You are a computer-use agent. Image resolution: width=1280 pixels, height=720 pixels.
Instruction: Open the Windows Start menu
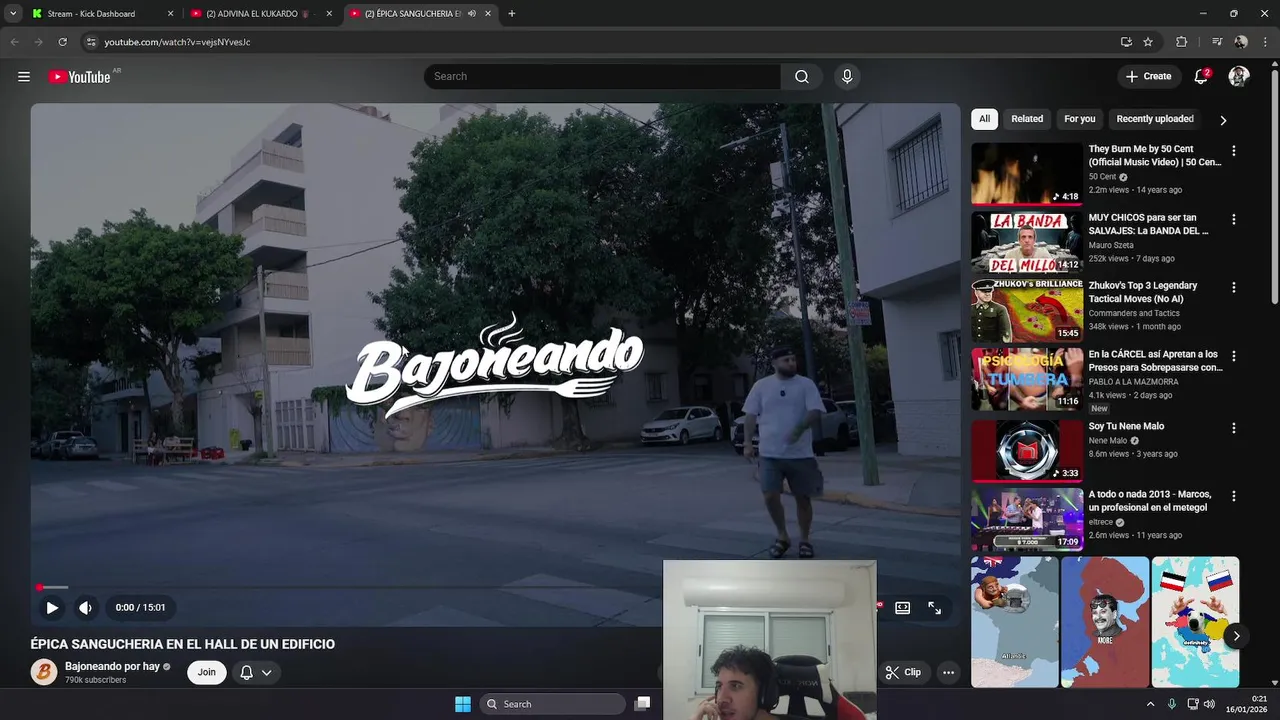click(x=463, y=704)
